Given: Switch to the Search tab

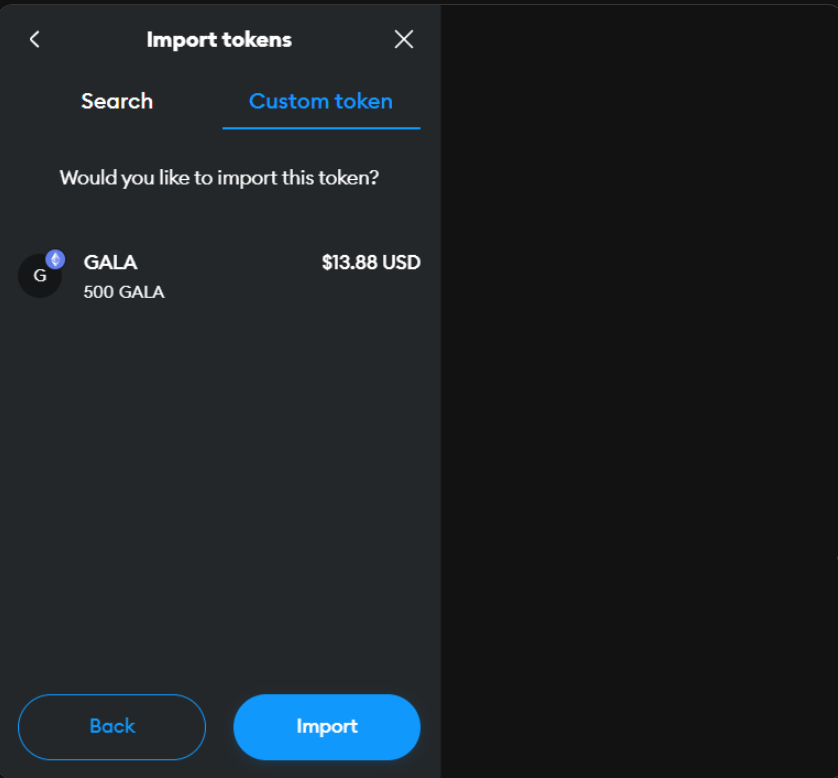Looking at the screenshot, I should click(117, 102).
